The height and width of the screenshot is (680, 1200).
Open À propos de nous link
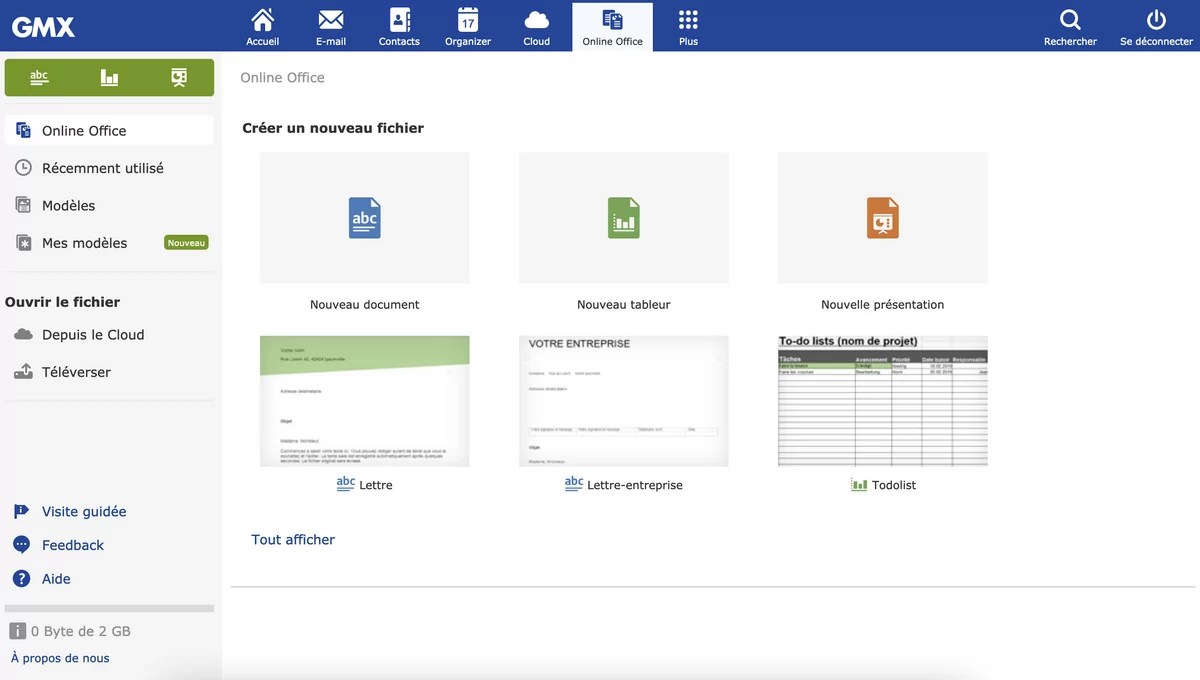coord(60,658)
